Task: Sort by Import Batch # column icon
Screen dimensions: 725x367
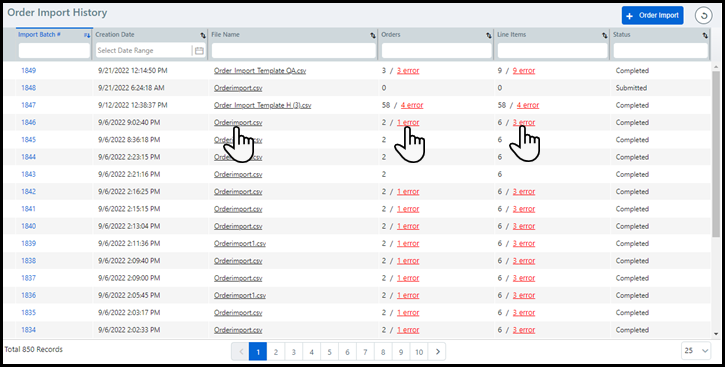Action: pyautogui.click(x=86, y=35)
